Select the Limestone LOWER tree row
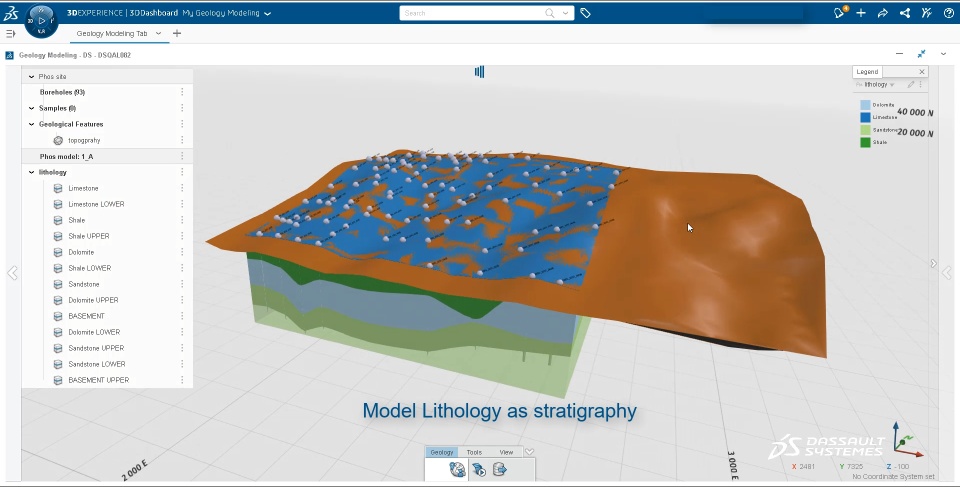Viewport: 960px width, 487px height. [108, 204]
